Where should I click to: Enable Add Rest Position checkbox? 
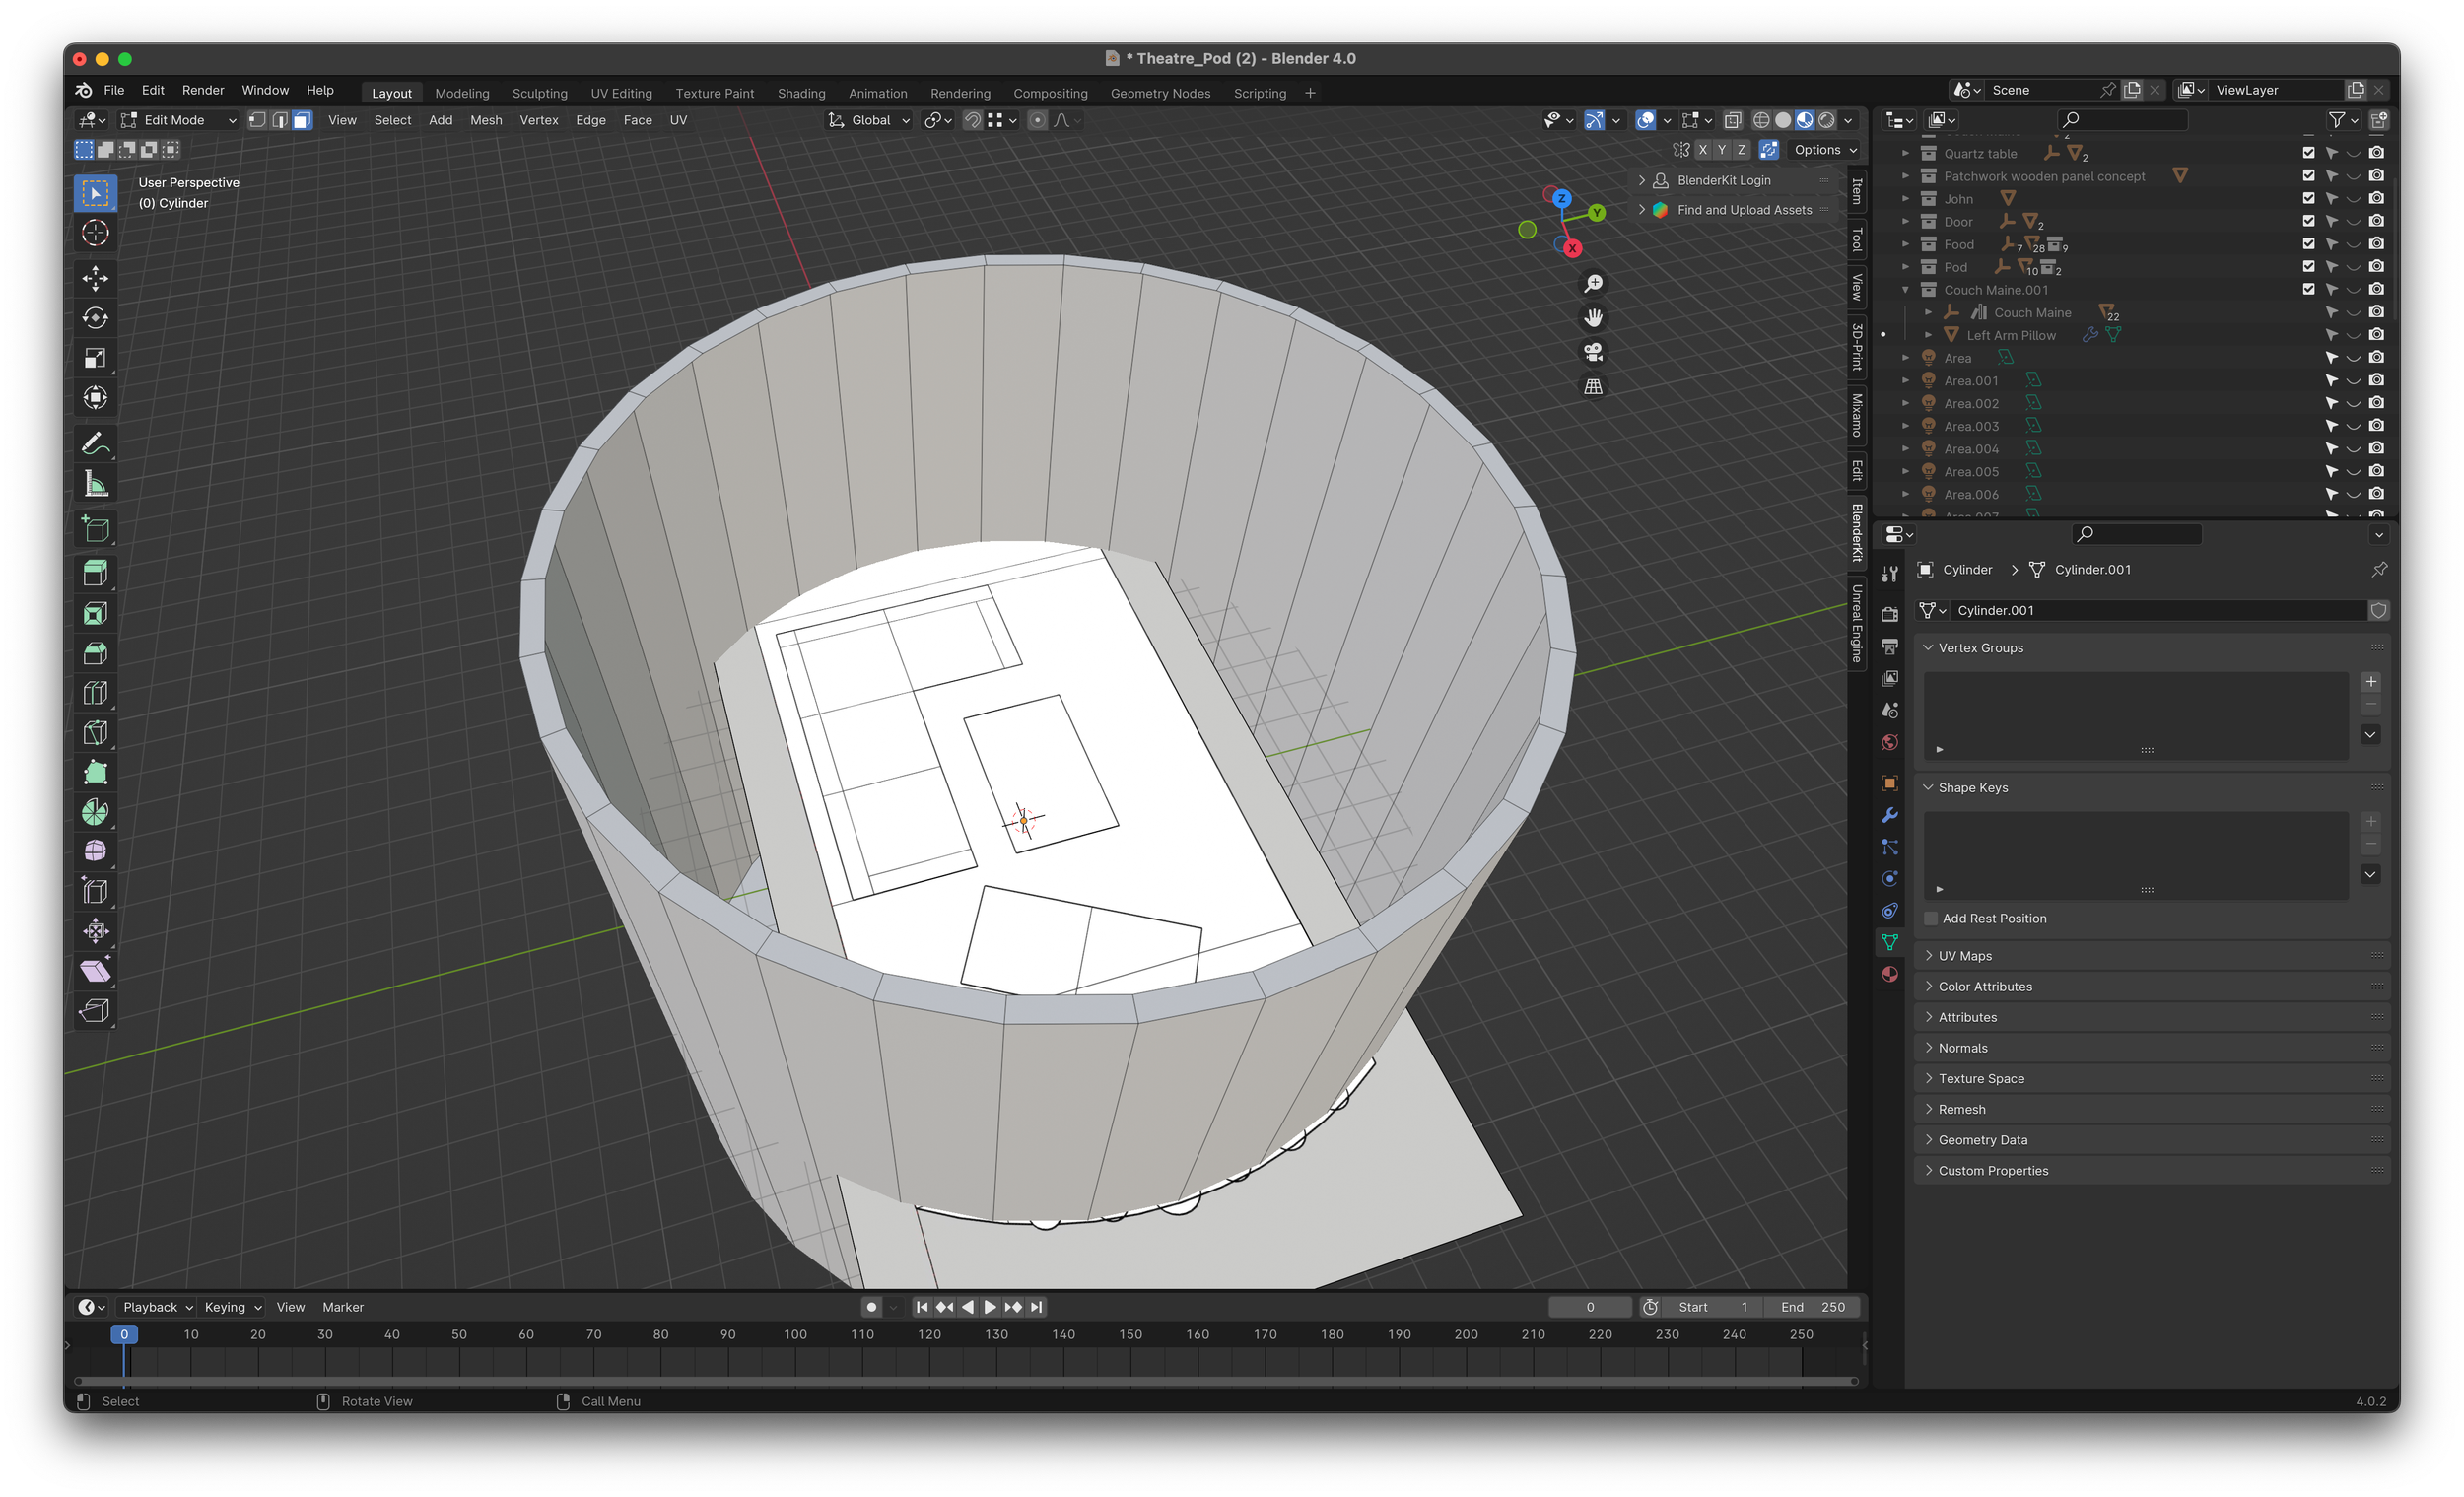click(1931, 918)
